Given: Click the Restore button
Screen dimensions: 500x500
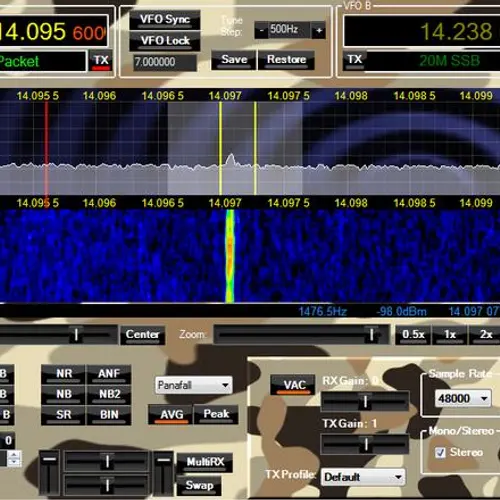Looking at the screenshot, I should [286, 60].
